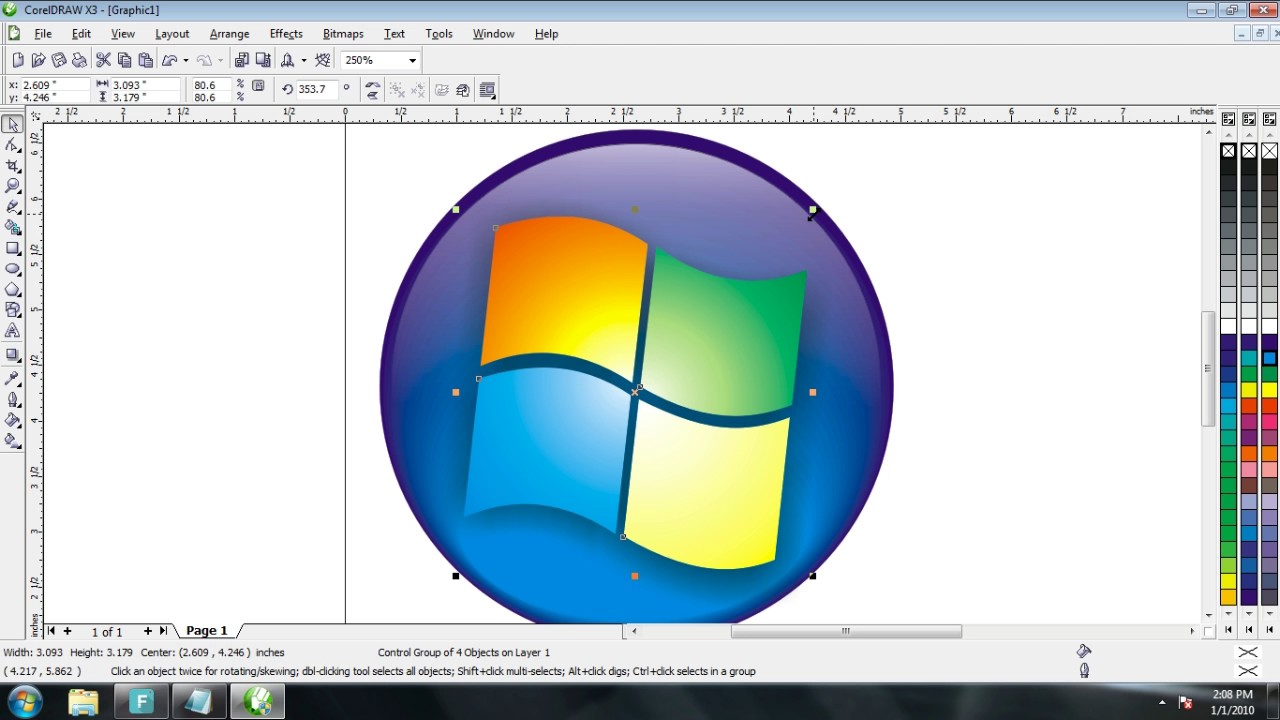Toggle the non-proportional scaling lock

click(258, 86)
